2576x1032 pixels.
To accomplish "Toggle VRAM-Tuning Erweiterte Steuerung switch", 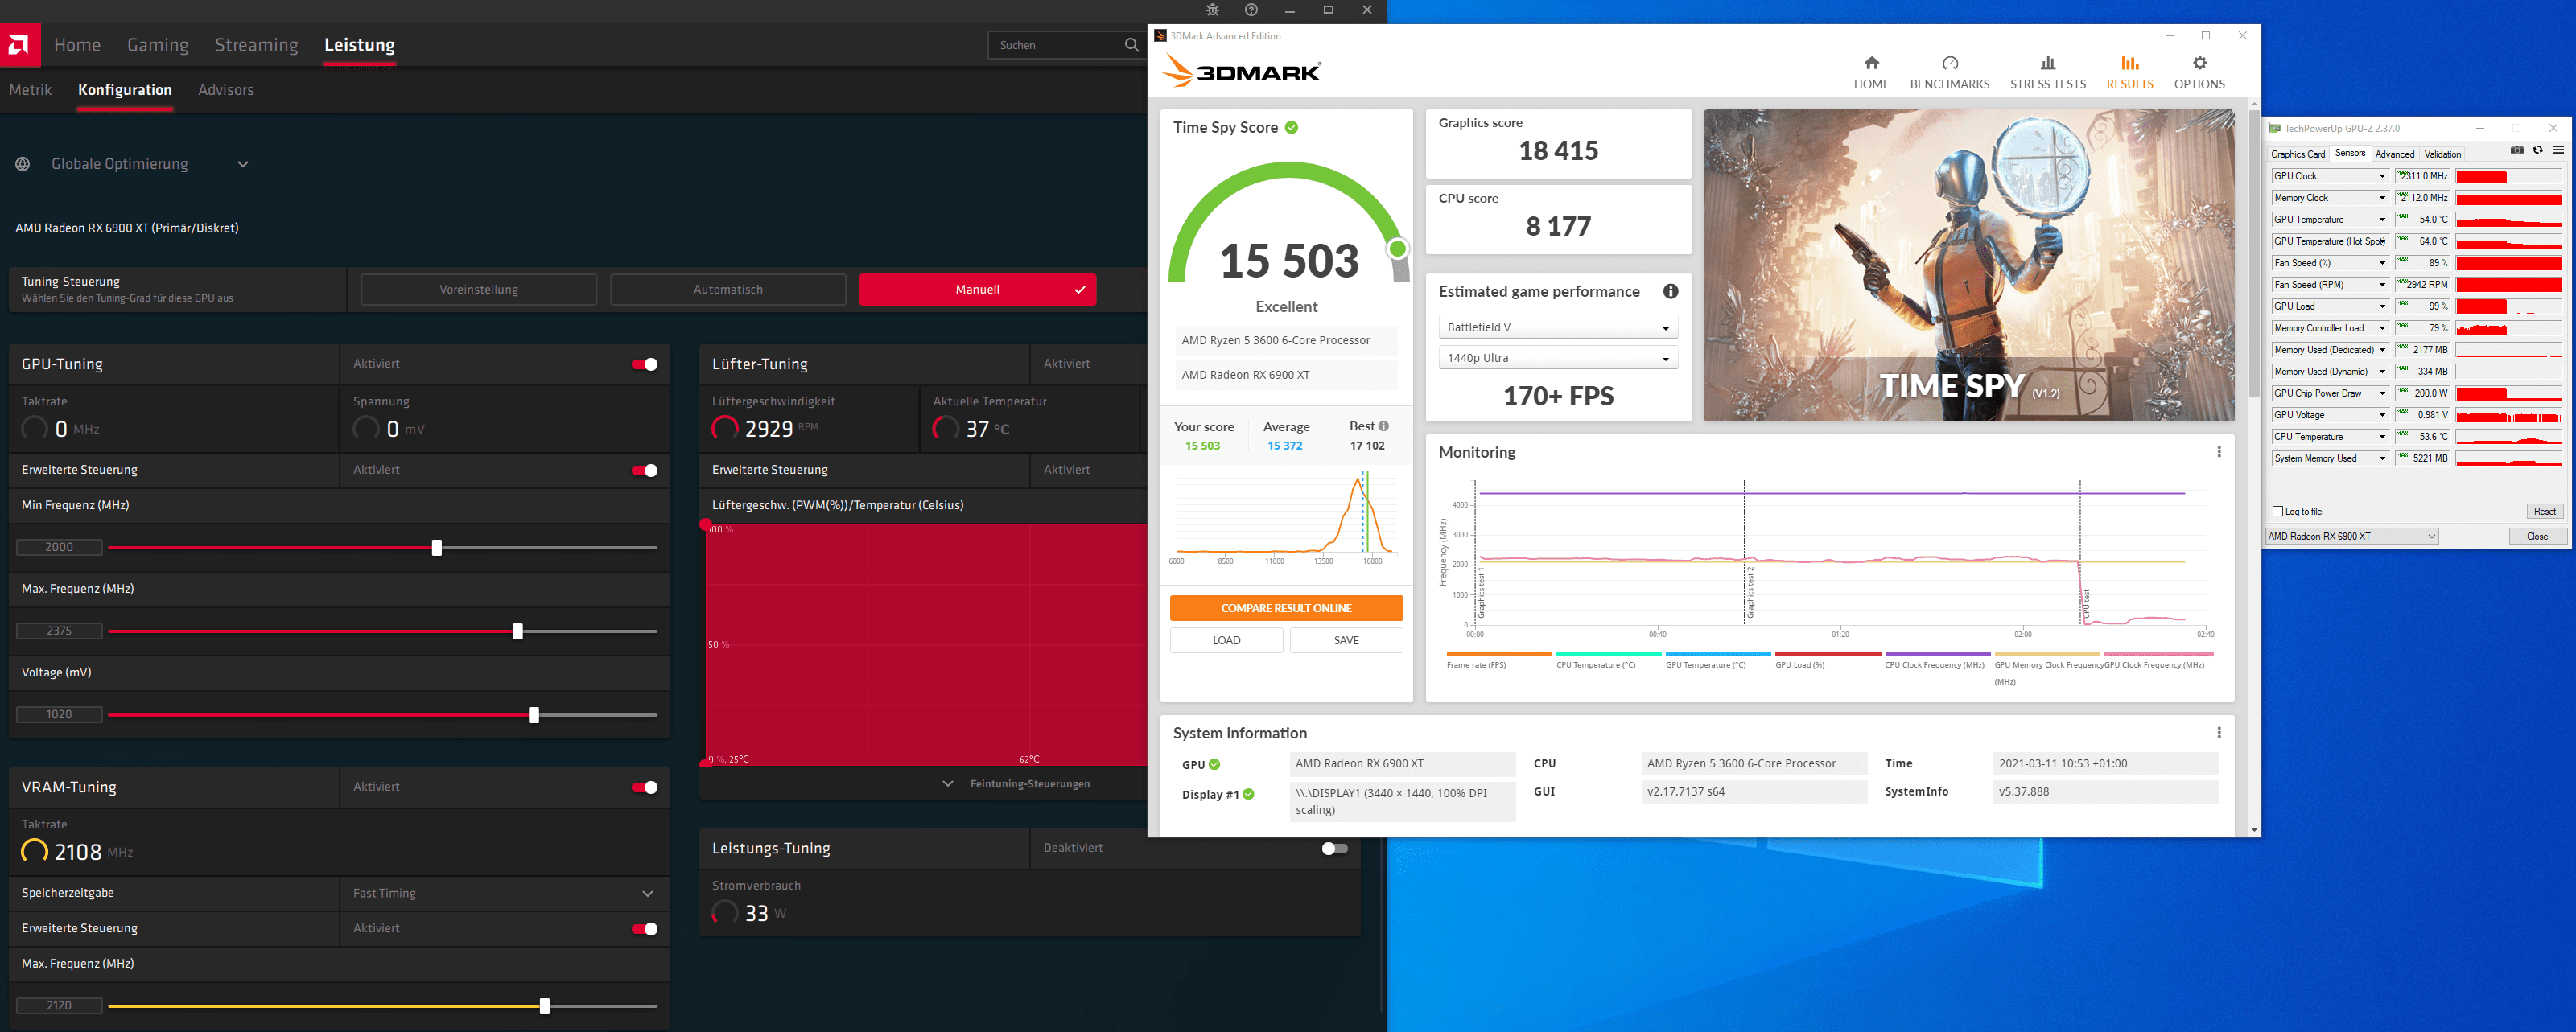I will tap(645, 929).
